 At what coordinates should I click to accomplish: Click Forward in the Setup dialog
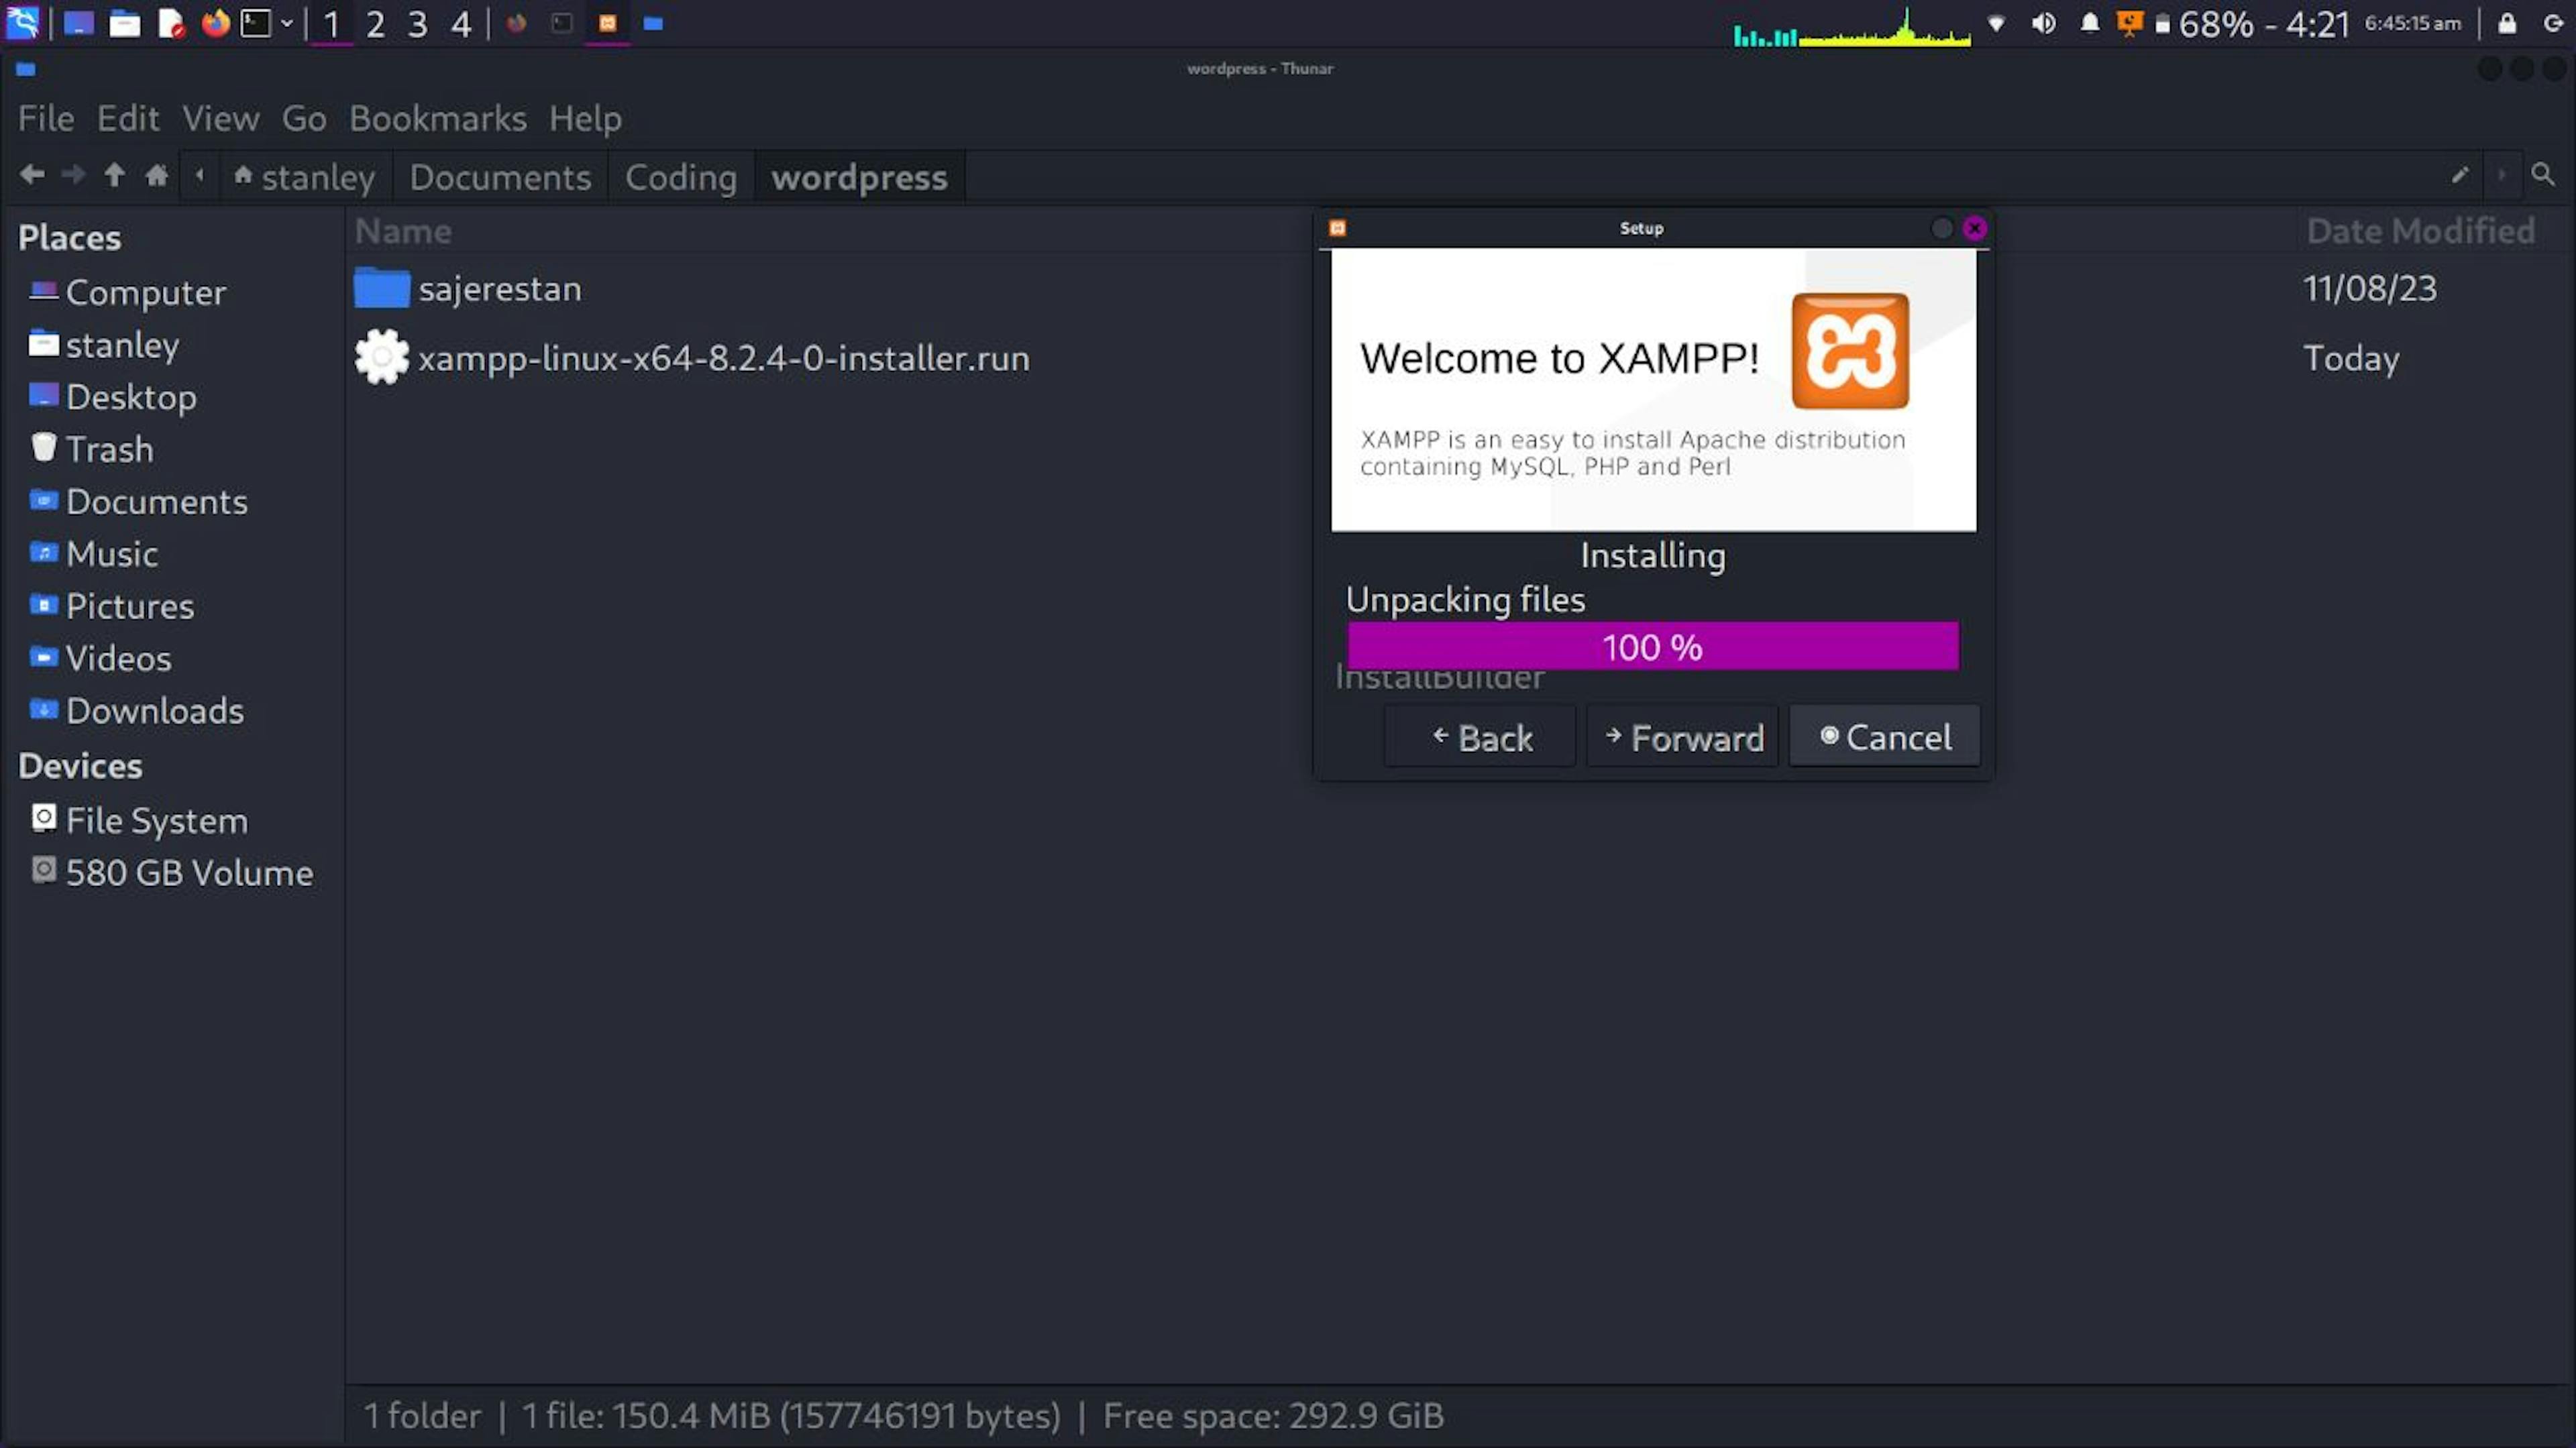1681,737
